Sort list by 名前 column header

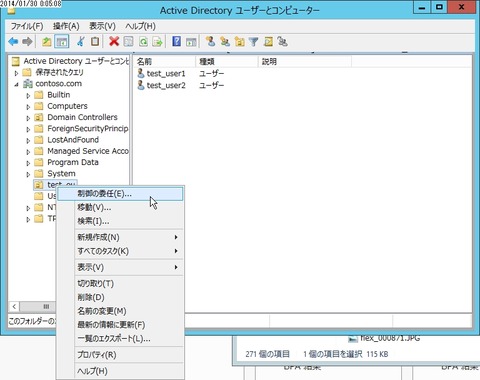pyautogui.click(x=165, y=61)
